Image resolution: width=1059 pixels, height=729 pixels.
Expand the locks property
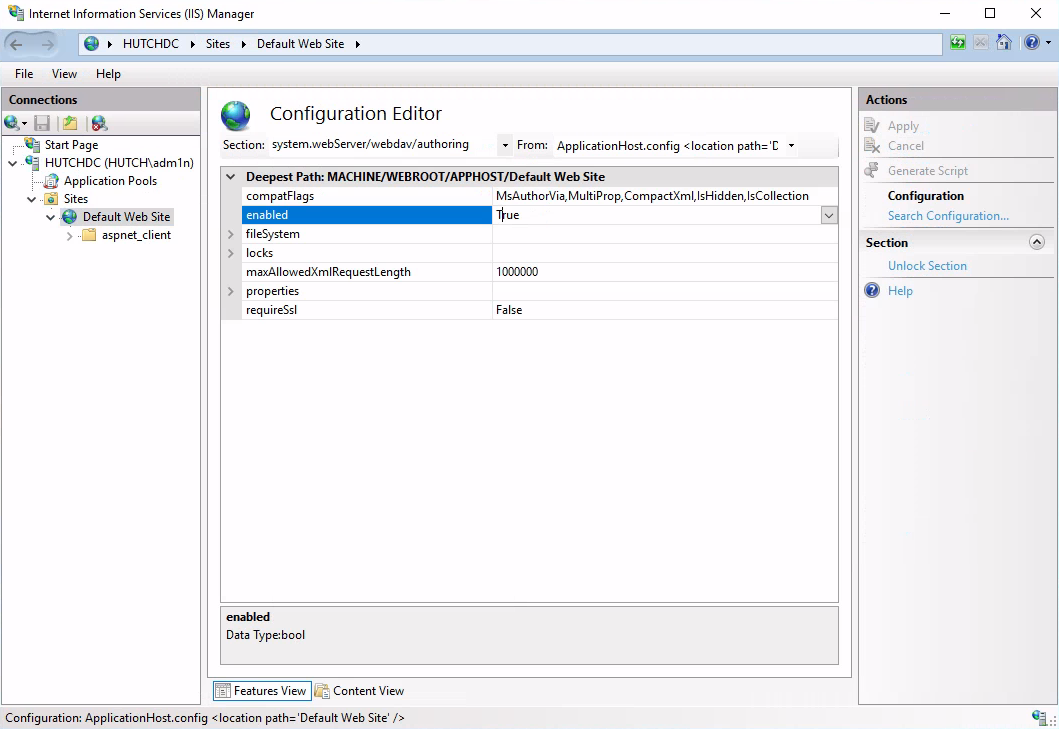(231, 253)
